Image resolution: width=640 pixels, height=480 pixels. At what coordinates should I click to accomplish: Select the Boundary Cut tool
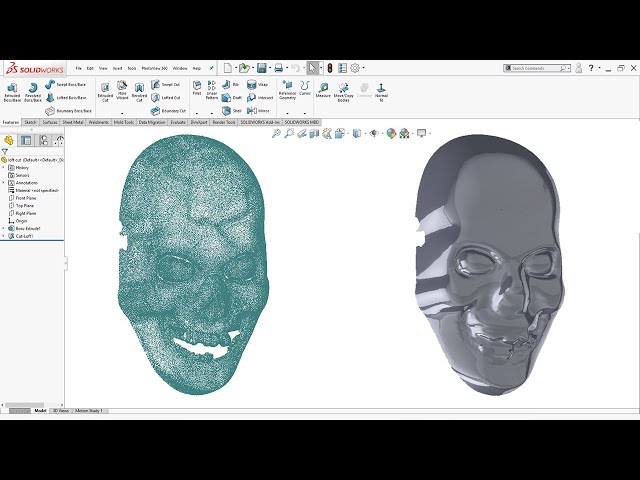click(x=168, y=111)
